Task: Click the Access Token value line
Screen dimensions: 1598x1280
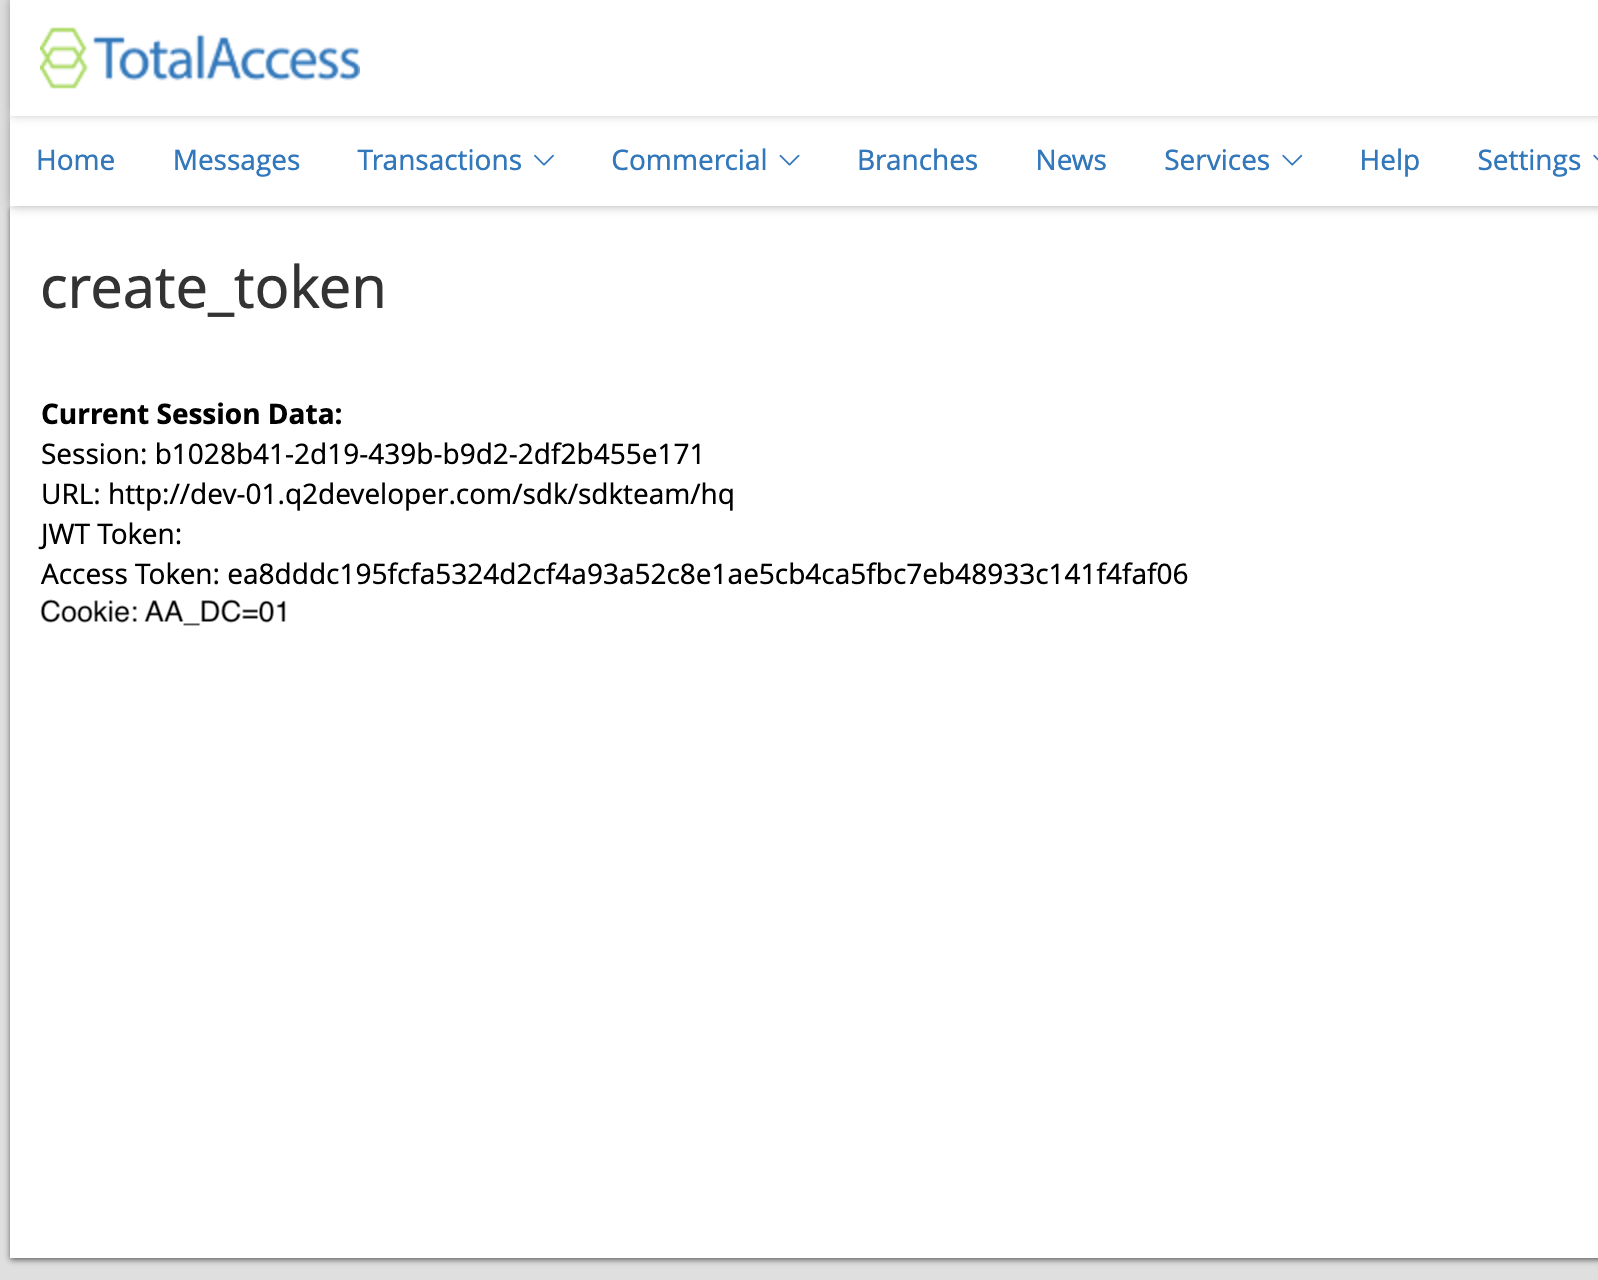Action: pos(614,574)
